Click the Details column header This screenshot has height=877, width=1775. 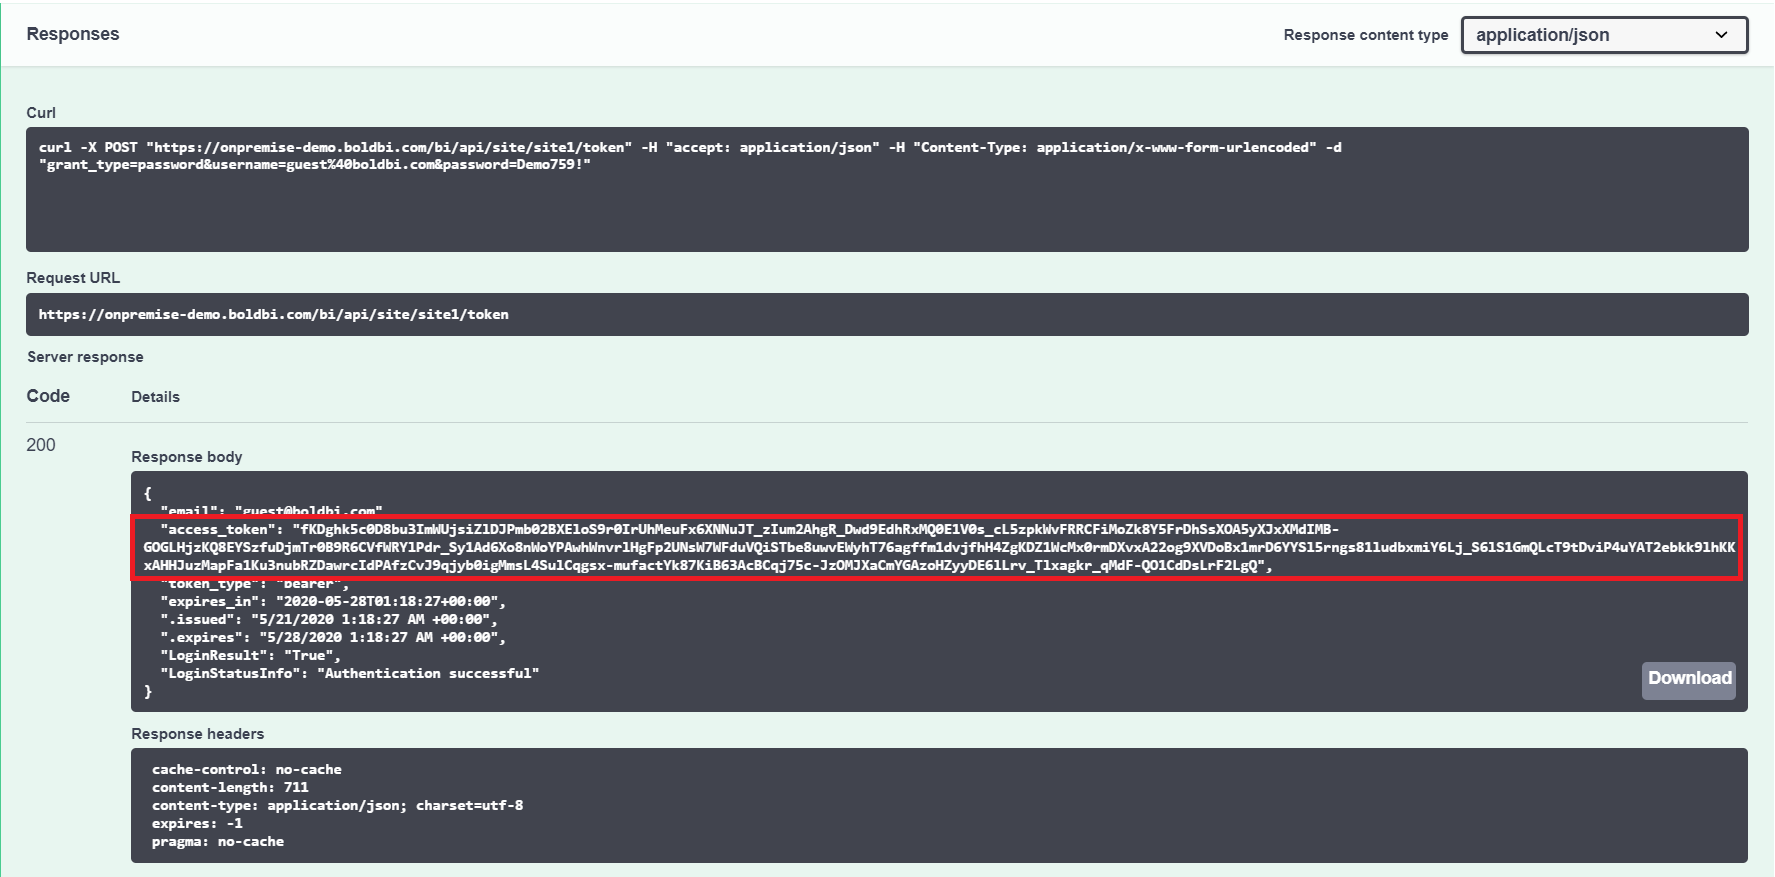click(155, 397)
